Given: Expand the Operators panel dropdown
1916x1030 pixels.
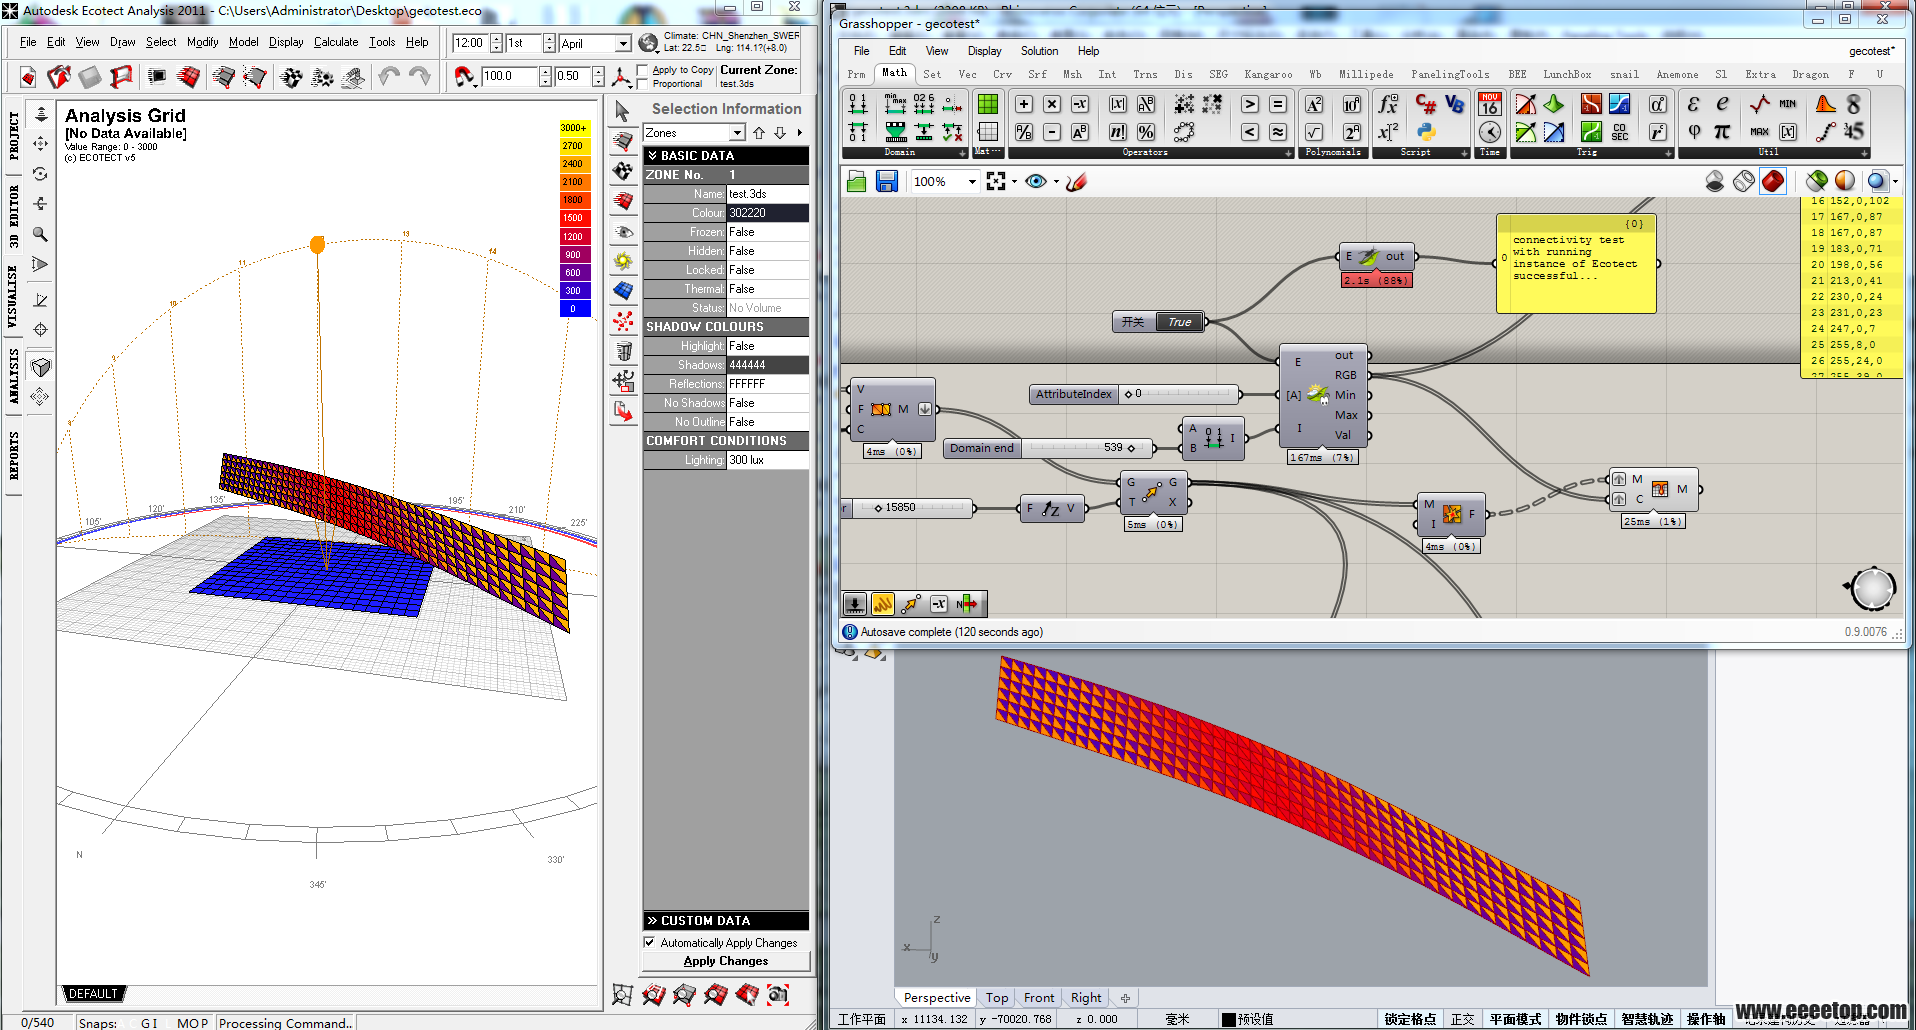Looking at the screenshot, I should coord(1288,153).
